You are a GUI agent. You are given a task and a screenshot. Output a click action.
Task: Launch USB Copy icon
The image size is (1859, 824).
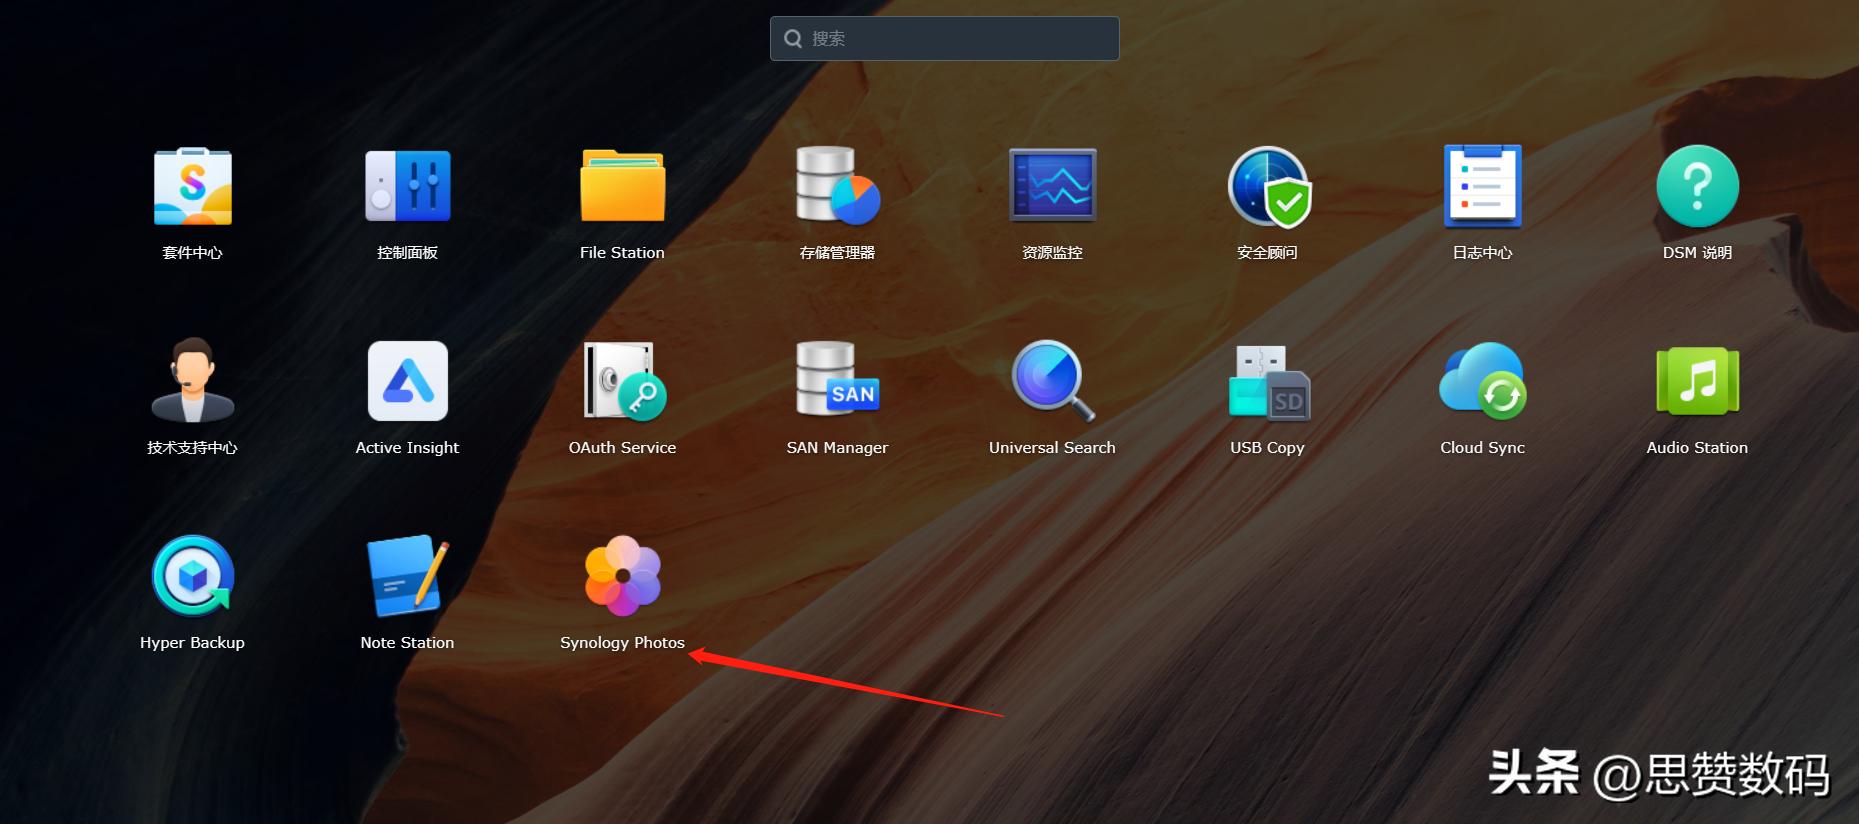pos(1268,382)
